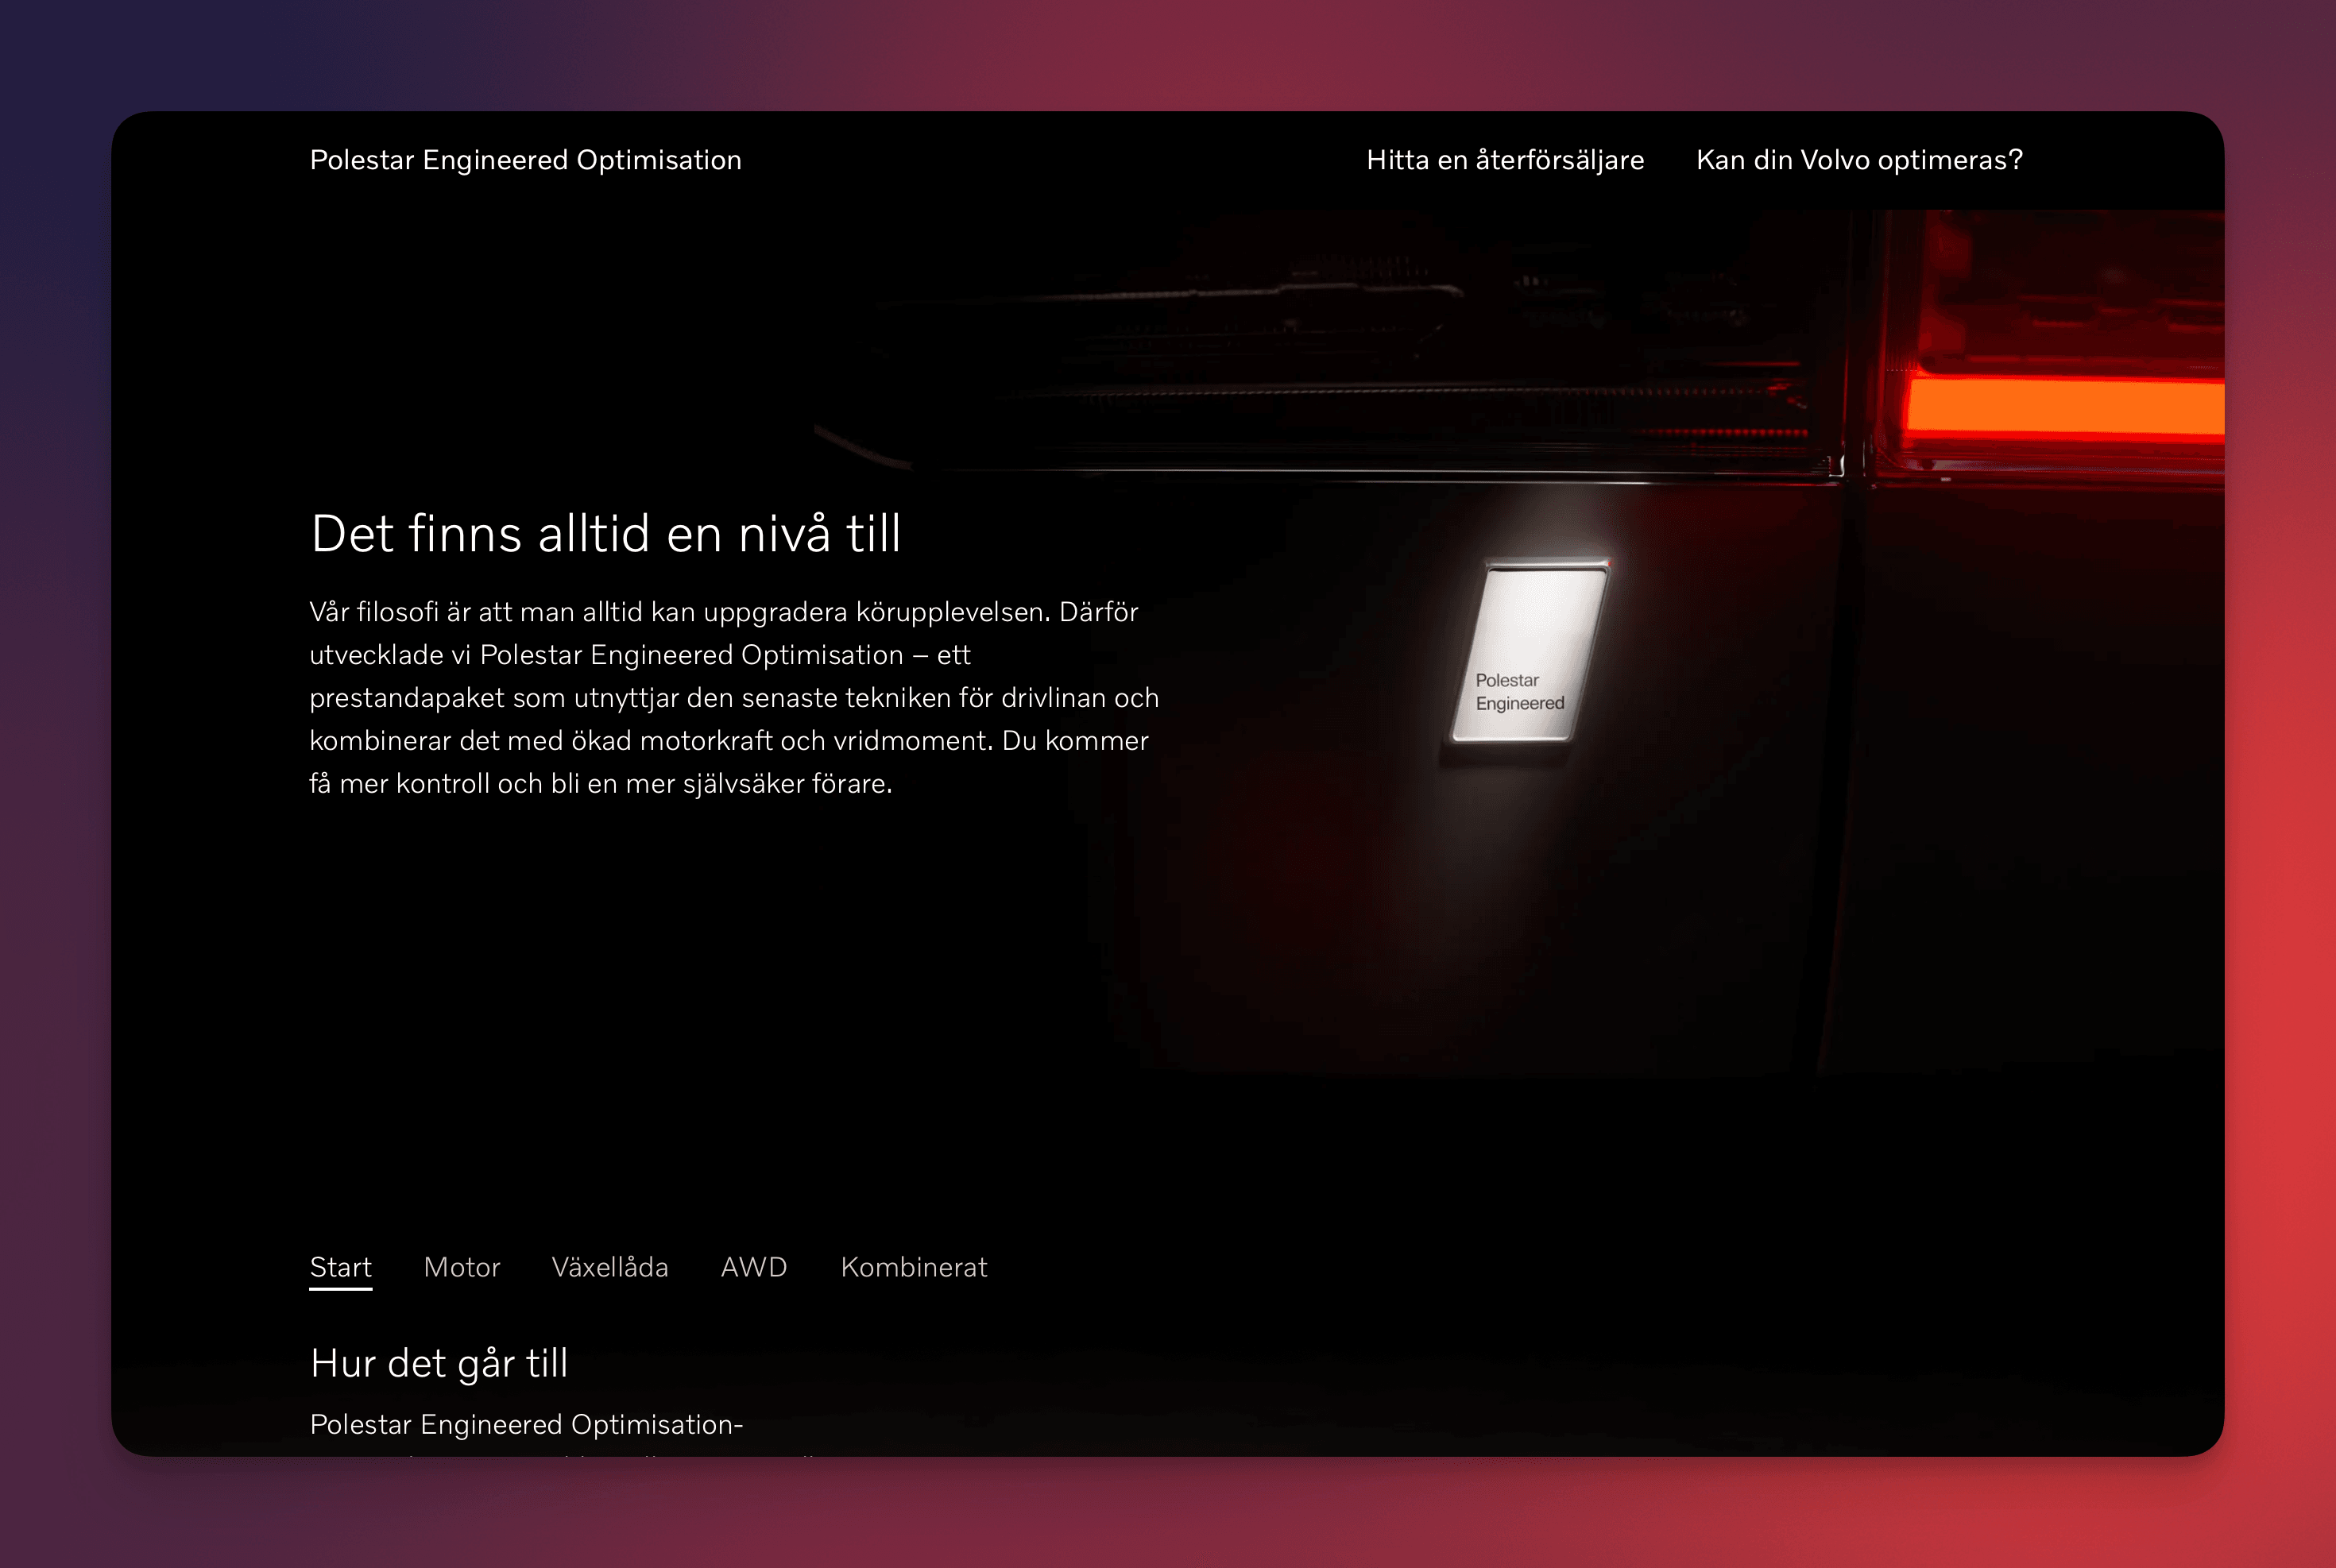This screenshot has width=2336, height=1568.
Task: Open Kan din Volvo optimeras? link
Action: (x=1859, y=160)
